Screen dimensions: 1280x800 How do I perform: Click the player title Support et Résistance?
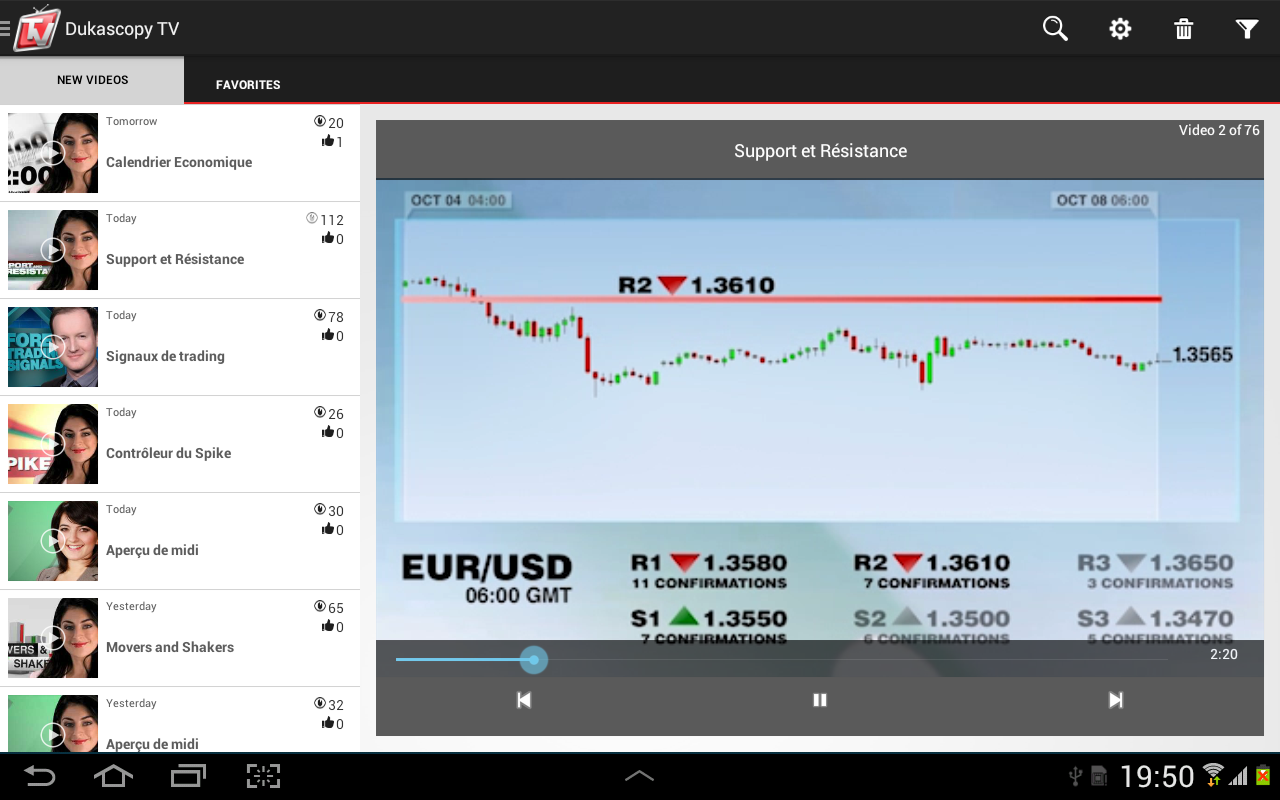[x=820, y=151]
